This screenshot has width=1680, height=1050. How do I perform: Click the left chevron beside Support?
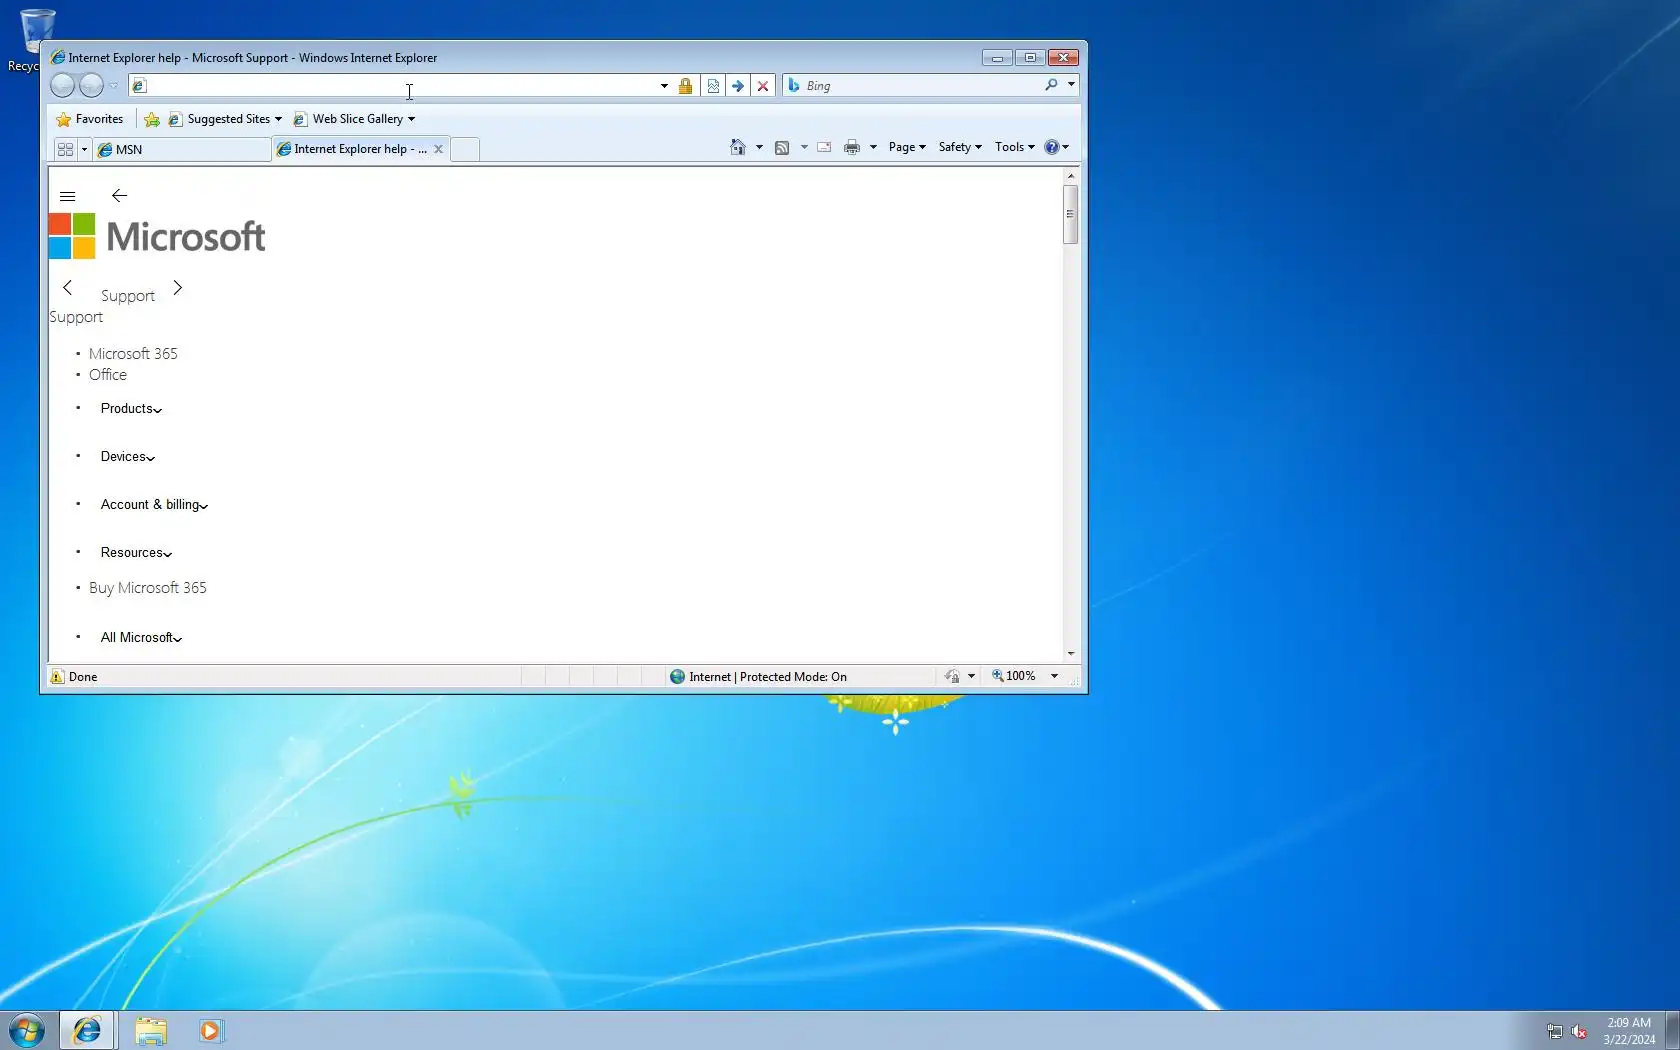(67, 288)
